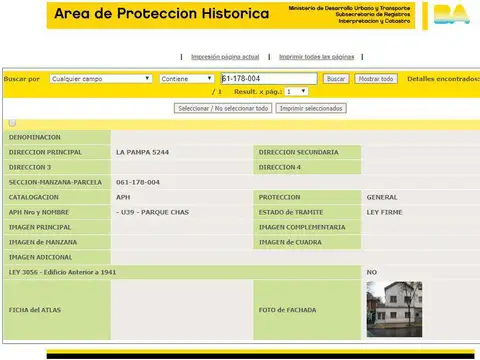480x360 pixels.
Task: Open the facade photo thumbnail
Action: pos(394,309)
